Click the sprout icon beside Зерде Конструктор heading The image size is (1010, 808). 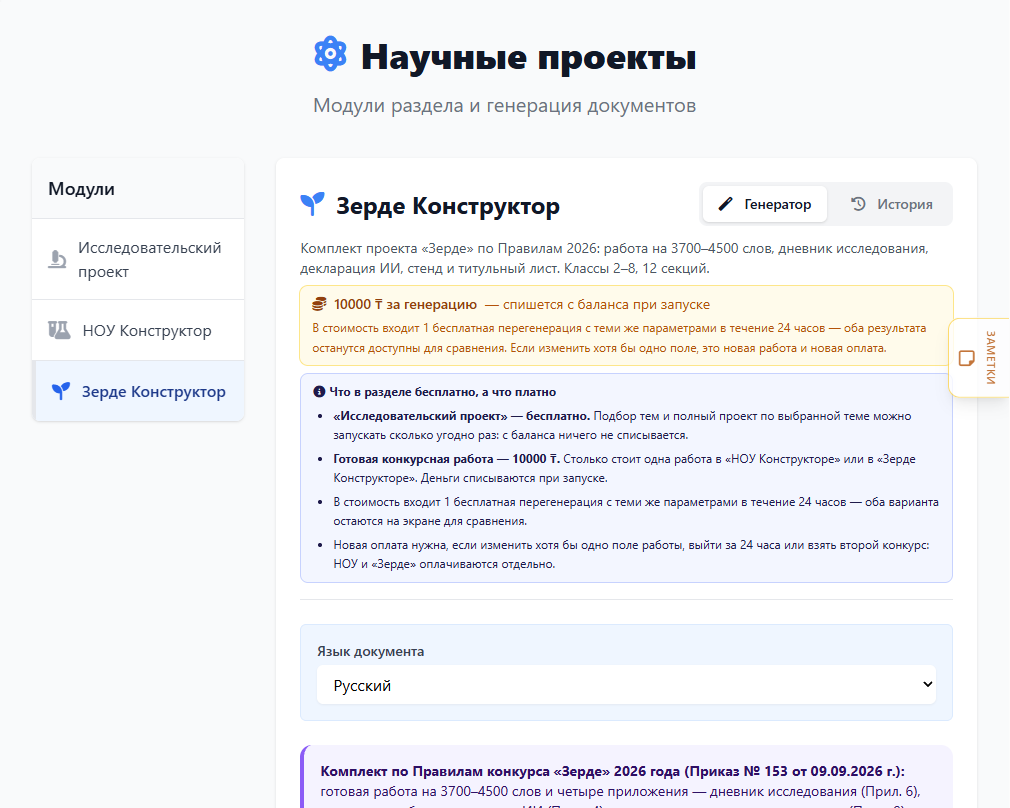click(x=312, y=205)
